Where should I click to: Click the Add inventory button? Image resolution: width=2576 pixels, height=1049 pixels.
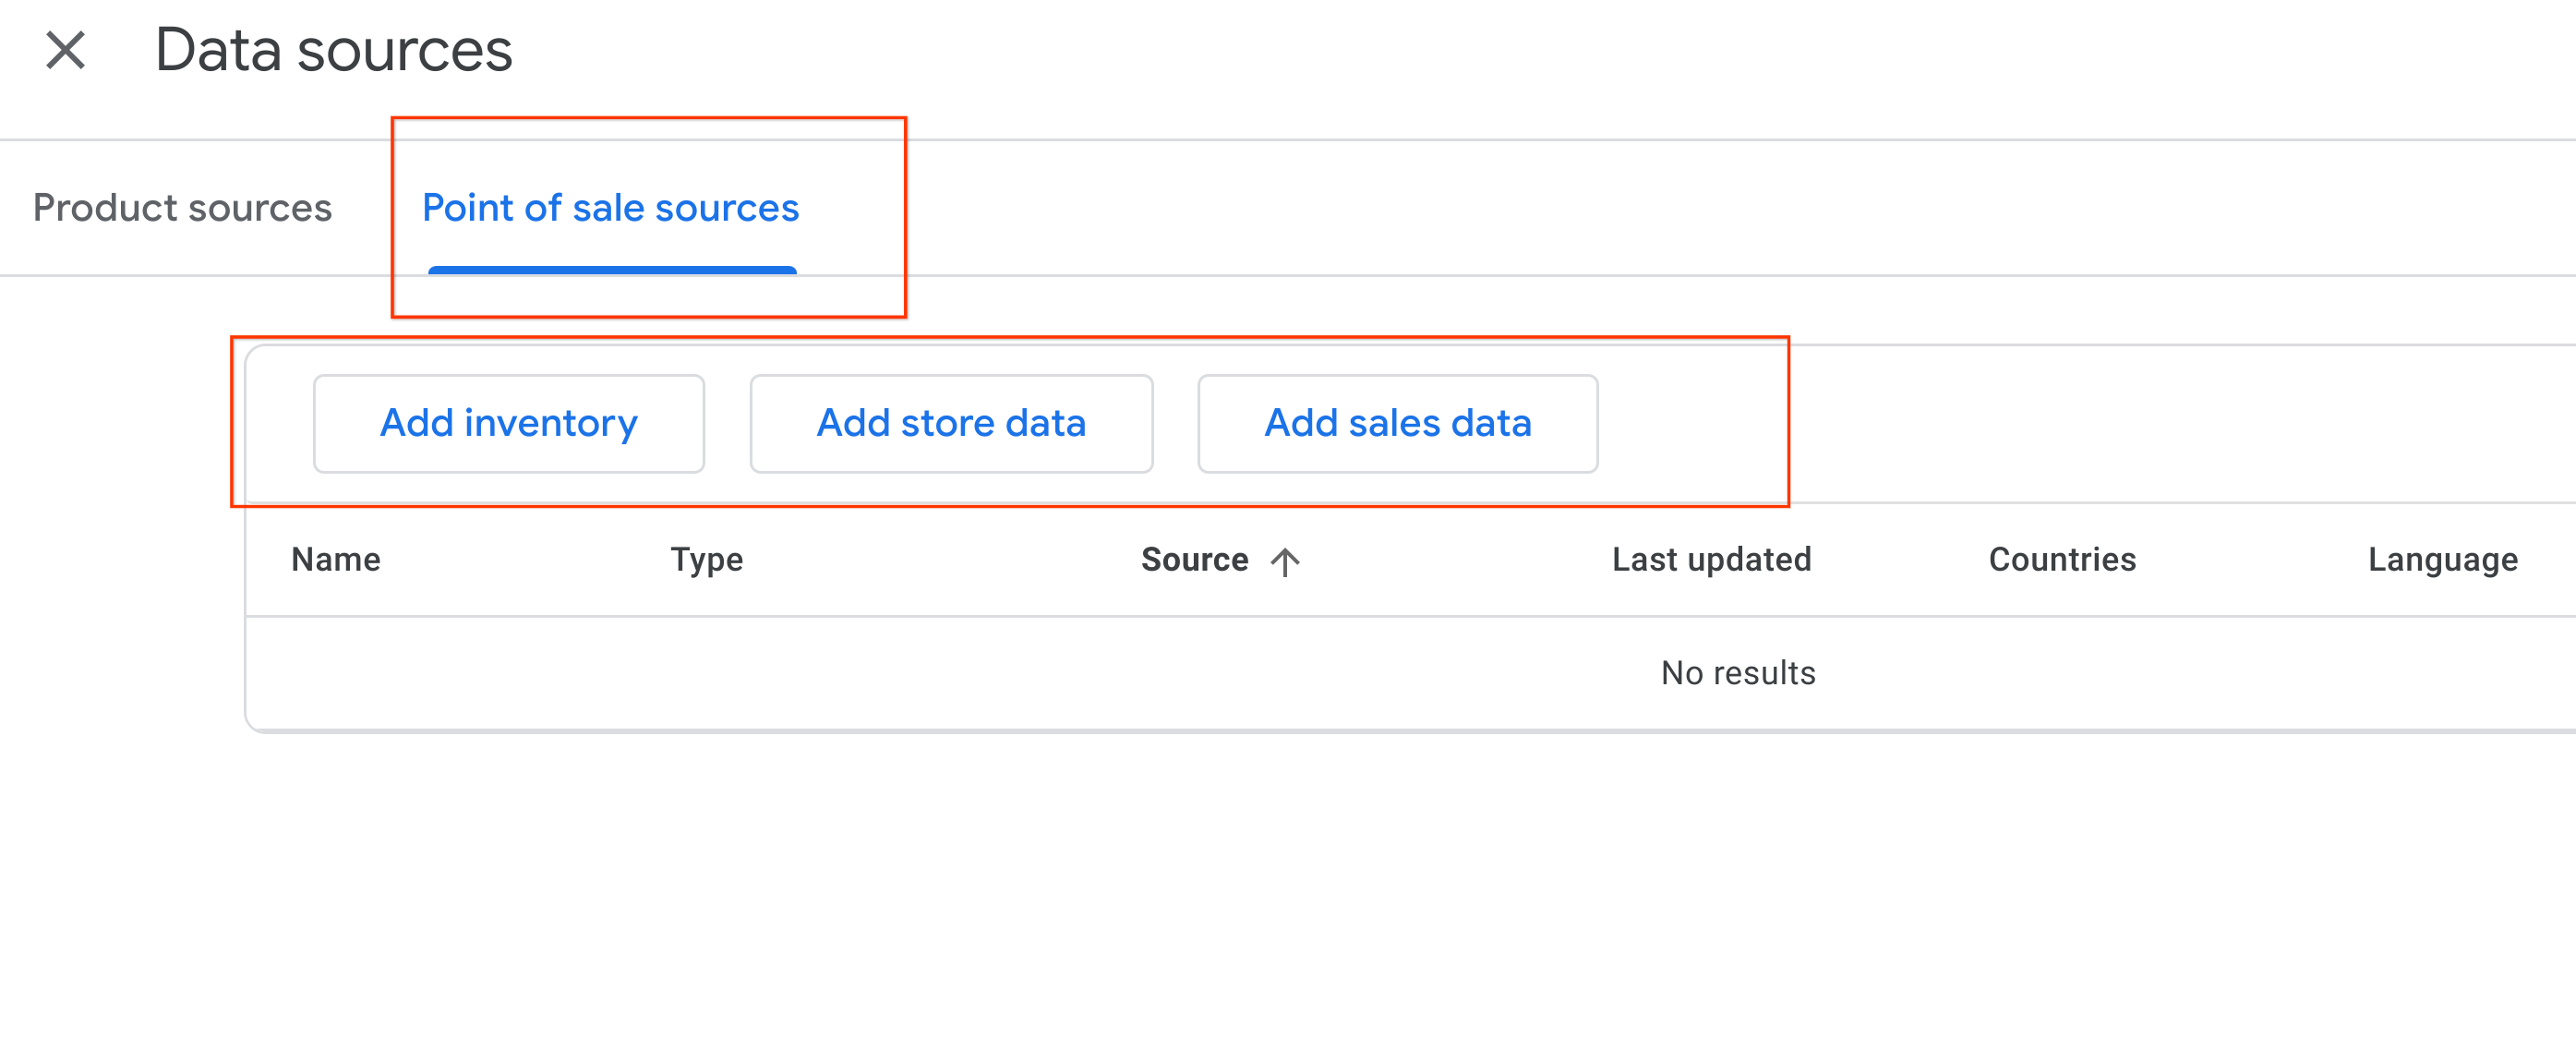[x=508, y=423]
